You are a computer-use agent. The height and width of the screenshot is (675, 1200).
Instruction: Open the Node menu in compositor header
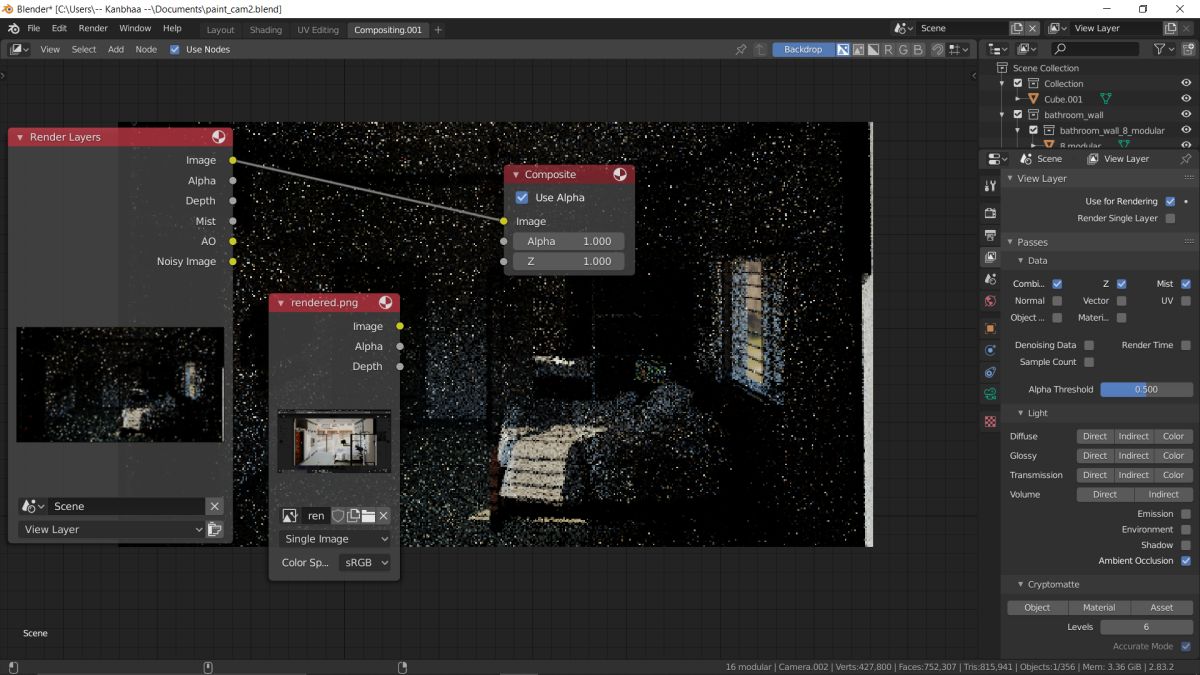(146, 49)
